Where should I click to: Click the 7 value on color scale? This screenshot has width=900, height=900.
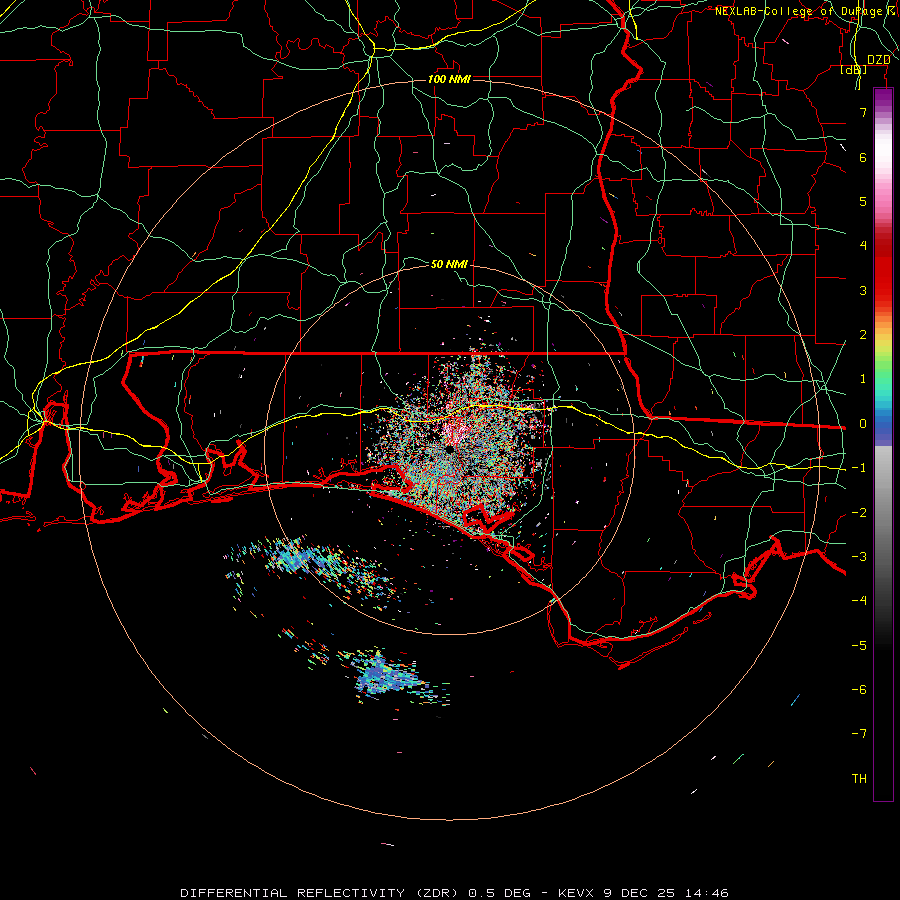coord(863,112)
